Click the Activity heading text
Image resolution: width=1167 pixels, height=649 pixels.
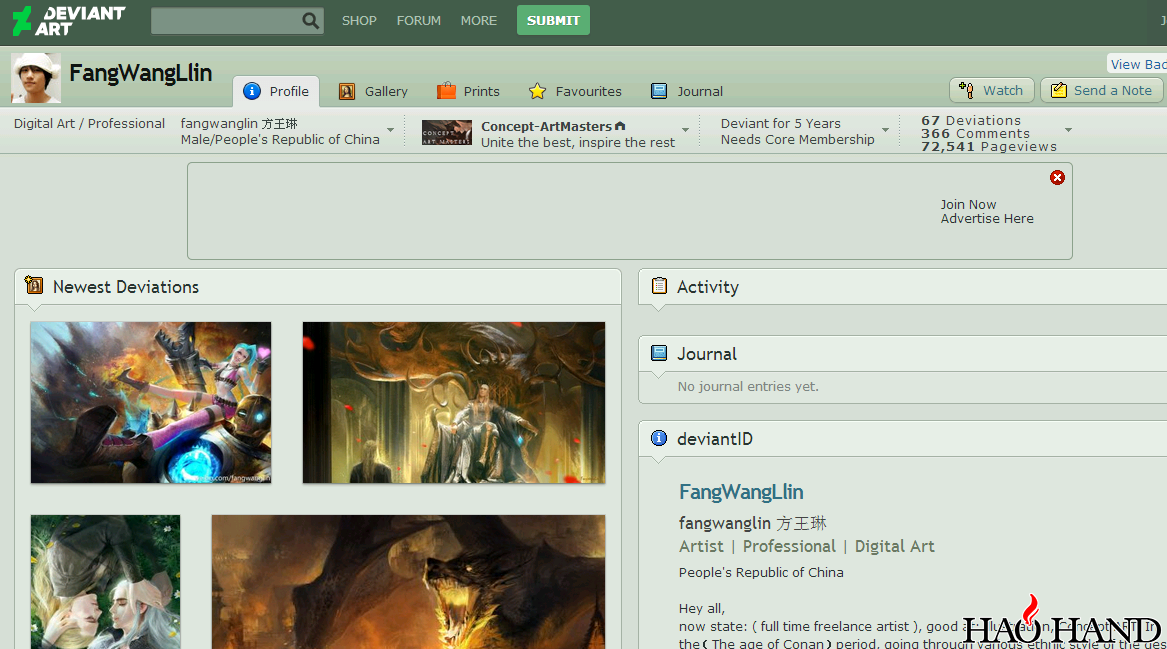point(708,287)
